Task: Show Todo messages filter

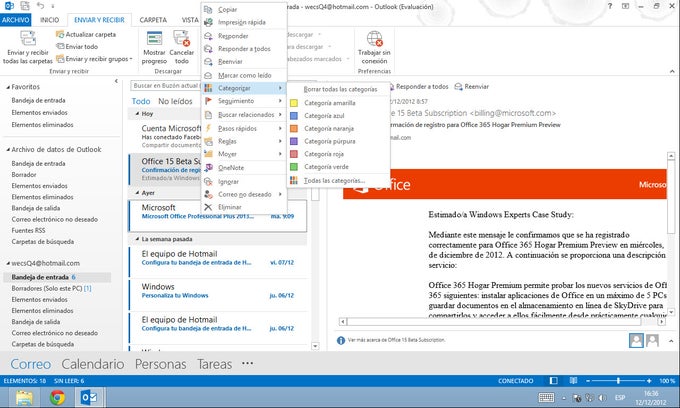Action: pyautogui.click(x=141, y=101)
